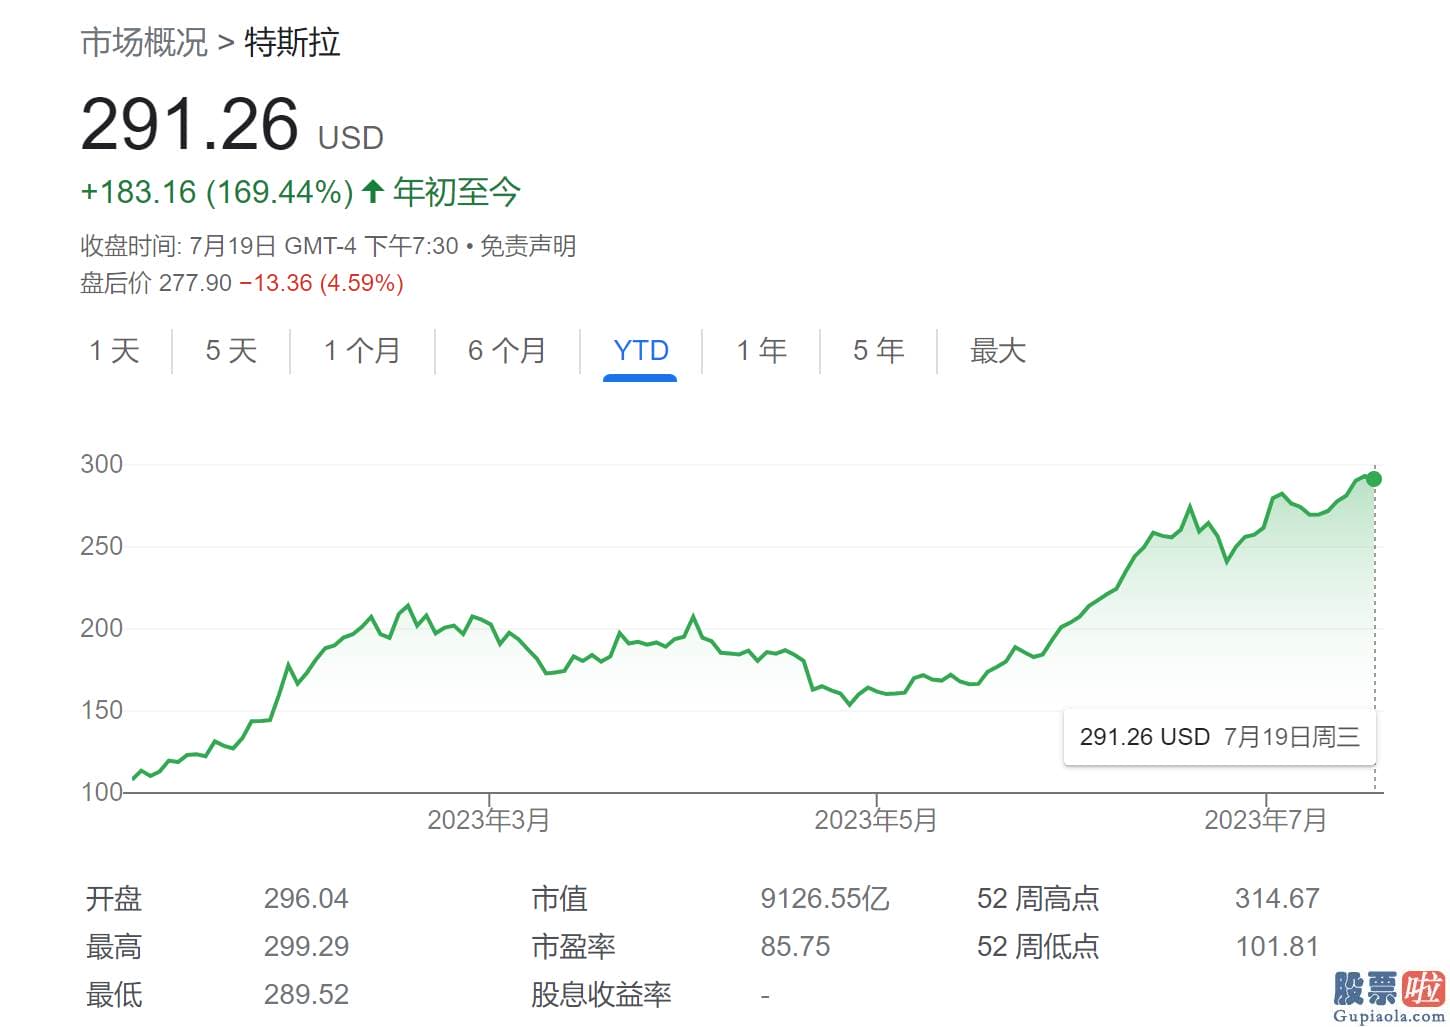
Task: Switch to the 6 个月 range tab
Action: (507, 351)
